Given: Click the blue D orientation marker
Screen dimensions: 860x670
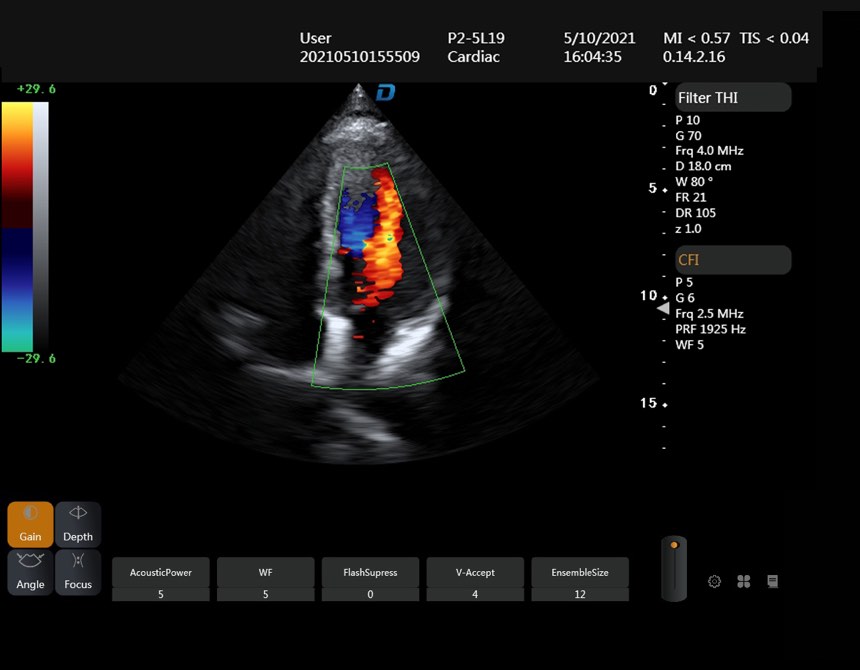Looking at the screenshot, I should coord(386,93).
